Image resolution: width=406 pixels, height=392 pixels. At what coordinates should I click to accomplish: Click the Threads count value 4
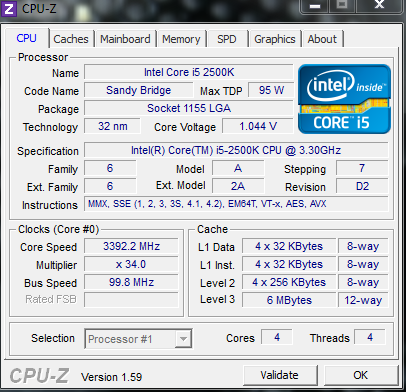coord(370,337)
